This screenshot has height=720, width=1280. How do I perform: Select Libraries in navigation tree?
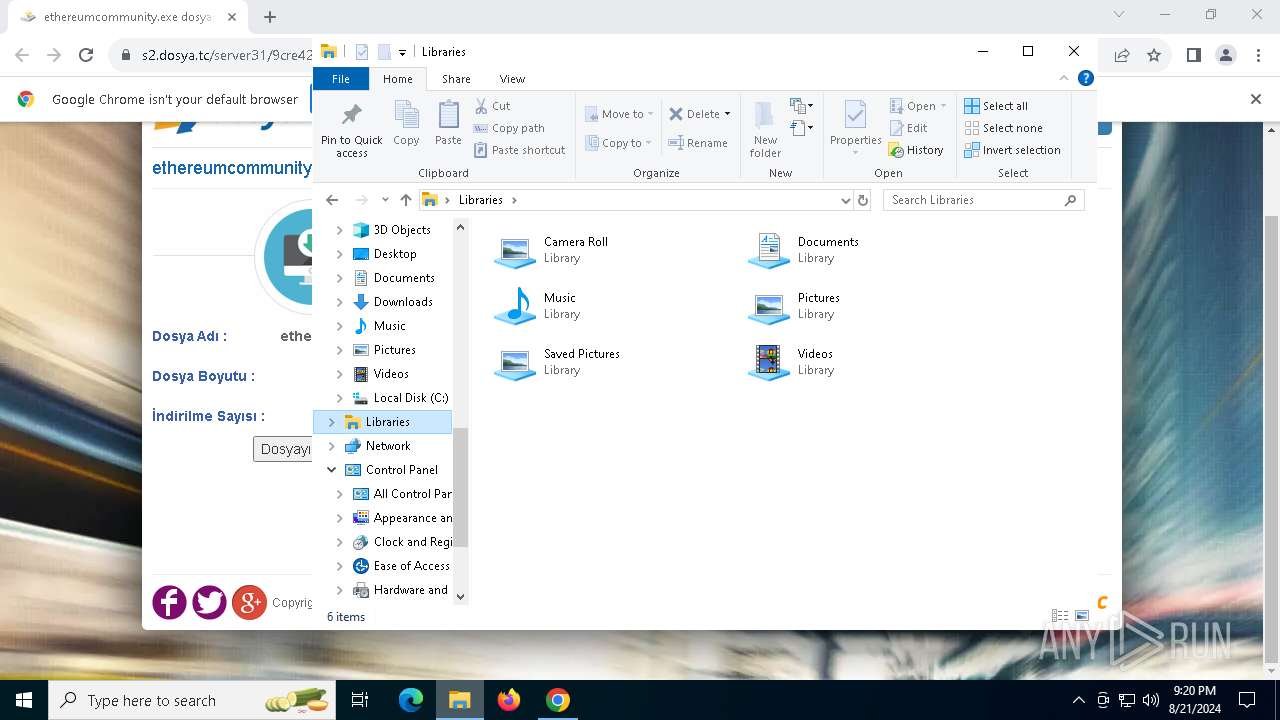coord(383,422)
